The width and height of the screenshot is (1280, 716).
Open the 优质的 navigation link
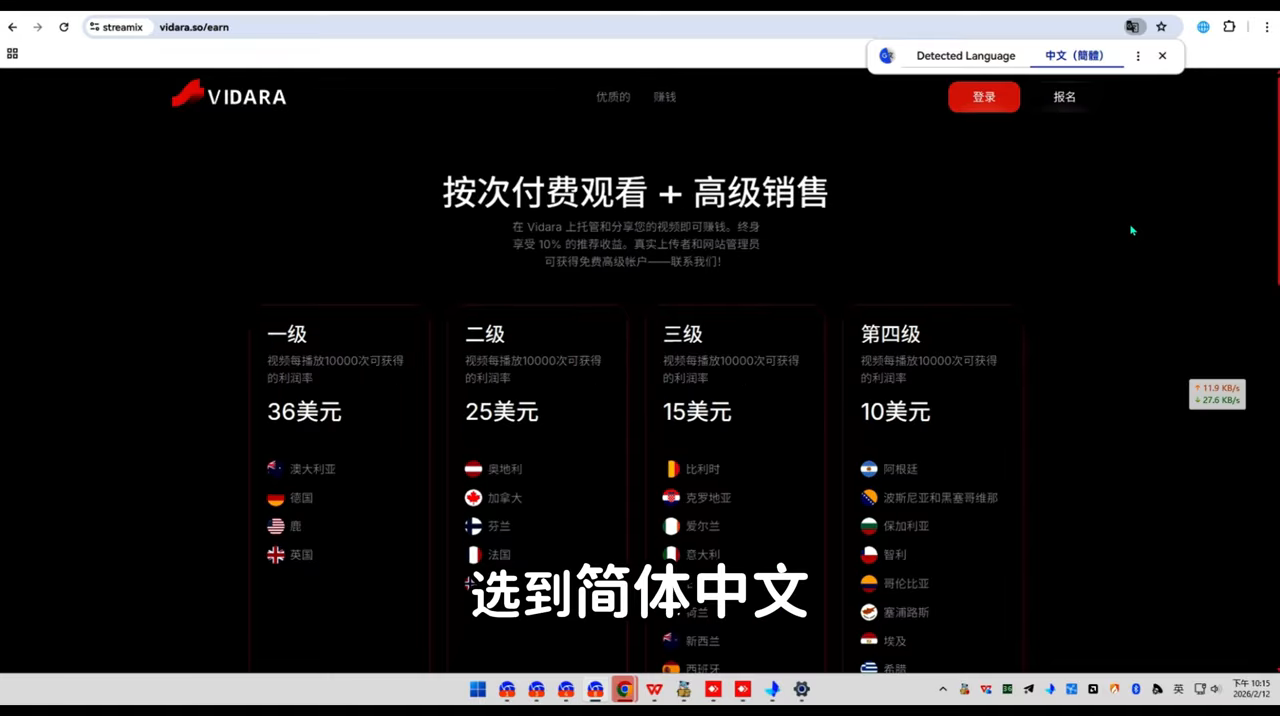(x=613, y=97)
